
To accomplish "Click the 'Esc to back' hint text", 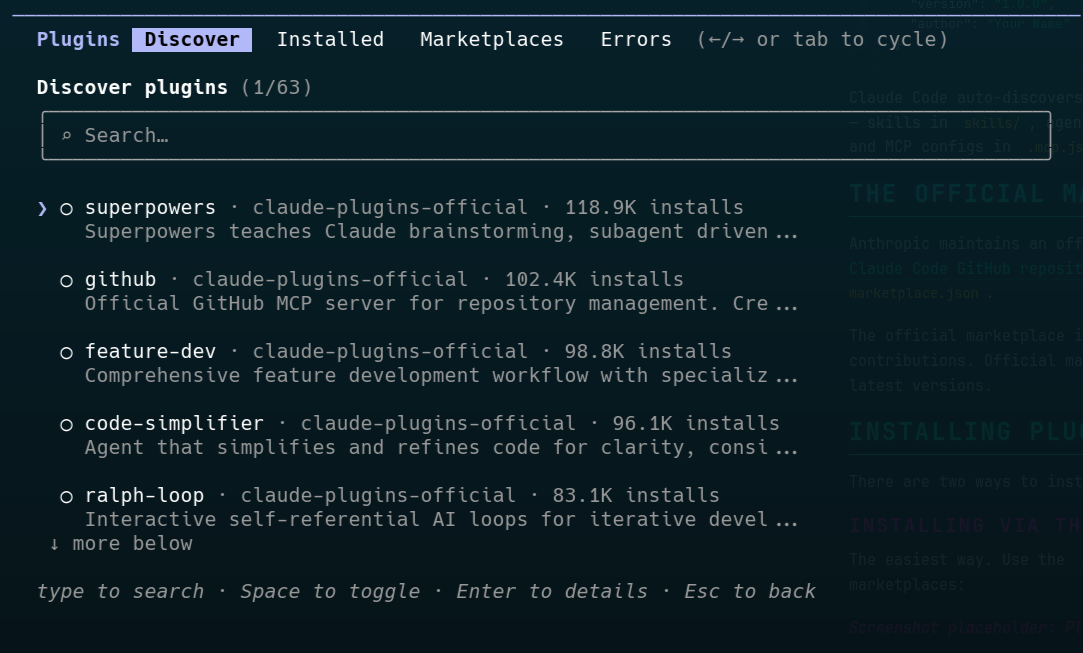I will pyautogui.click(x=749, y=591).
